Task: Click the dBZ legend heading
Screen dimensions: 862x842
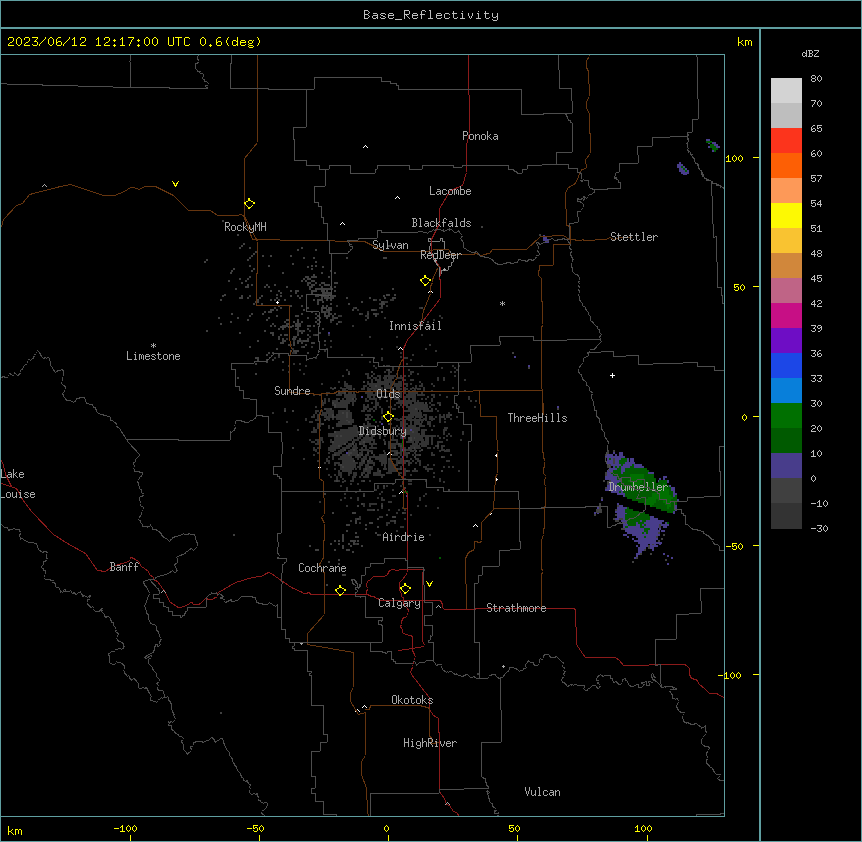Action: (810, 53)
